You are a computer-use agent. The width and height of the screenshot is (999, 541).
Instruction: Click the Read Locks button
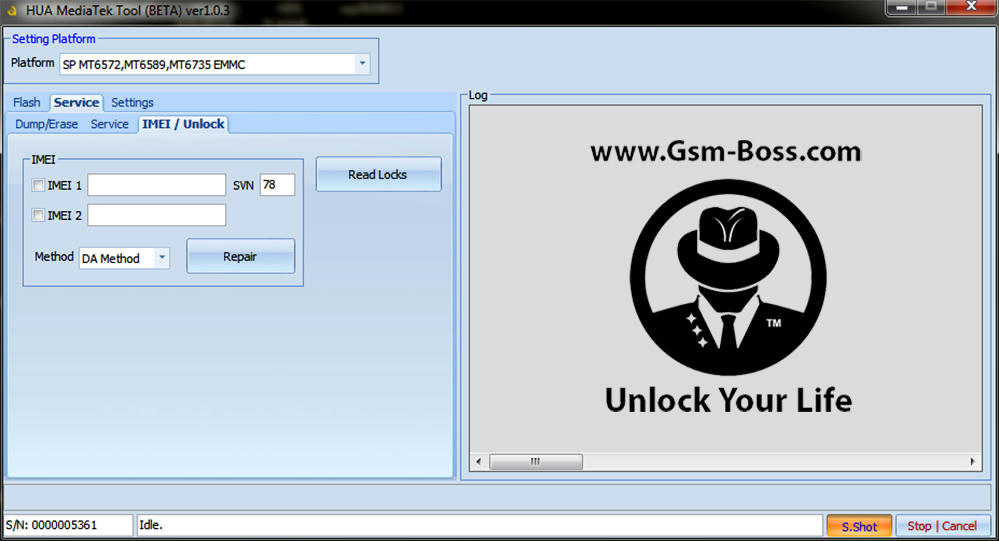tap(378, 174)
